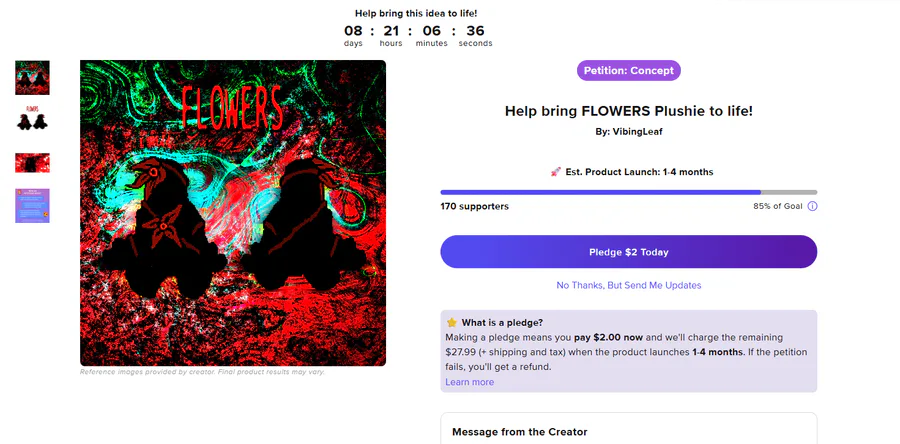Click the days value in the countdown timer
This screenshot has width=900, height=444.
pyautogui.click(x=353, y=31)
